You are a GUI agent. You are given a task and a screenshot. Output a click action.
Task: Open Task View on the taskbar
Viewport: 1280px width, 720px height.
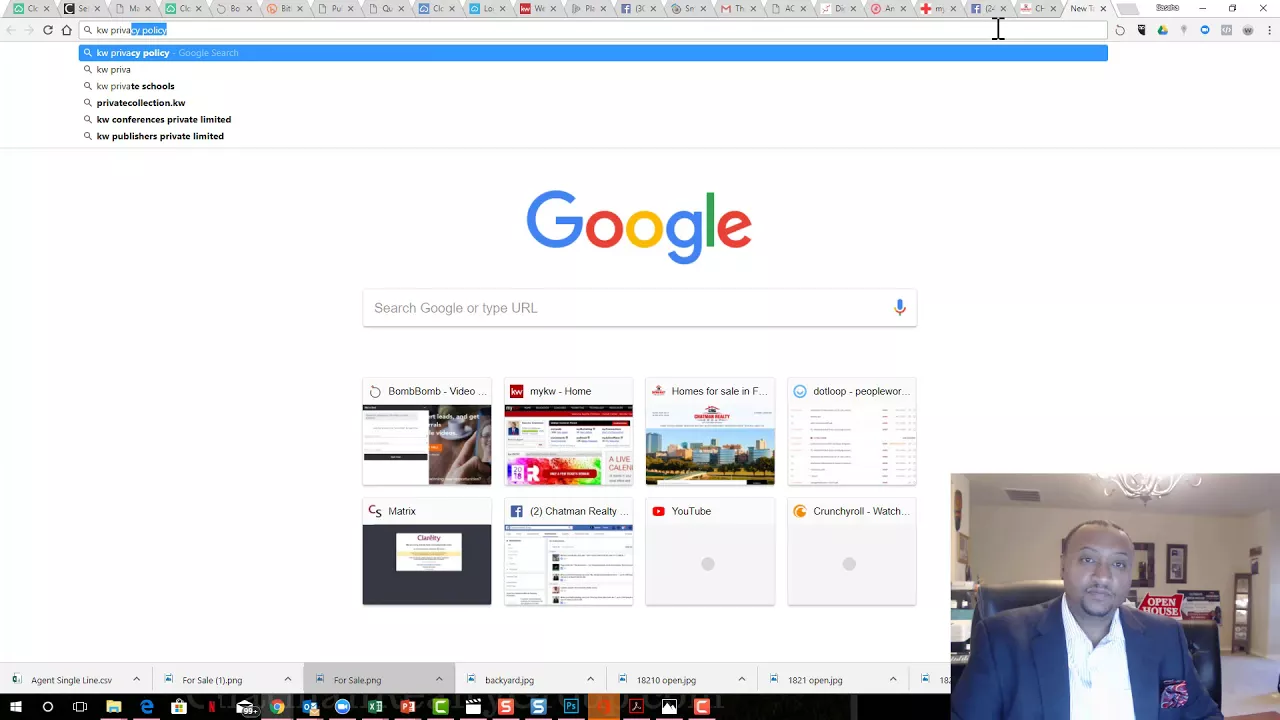coord(80,707)
